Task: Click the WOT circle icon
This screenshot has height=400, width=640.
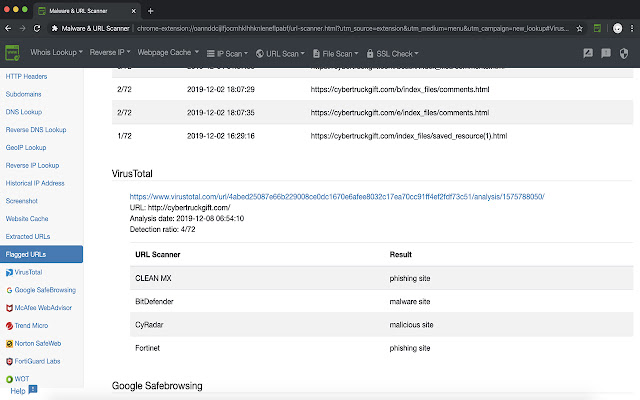Action: tap(9, 380)
